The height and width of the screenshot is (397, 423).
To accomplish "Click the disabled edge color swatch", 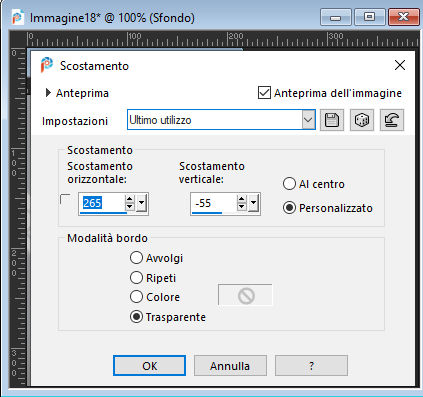I will pos(245,295).
